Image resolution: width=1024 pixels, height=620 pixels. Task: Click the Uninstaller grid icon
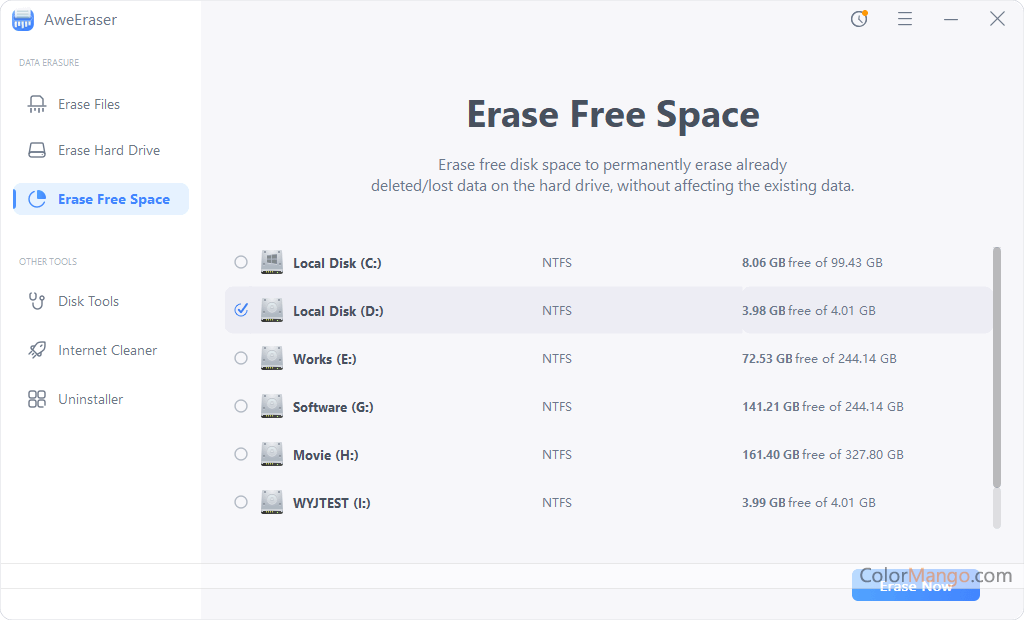37,399
